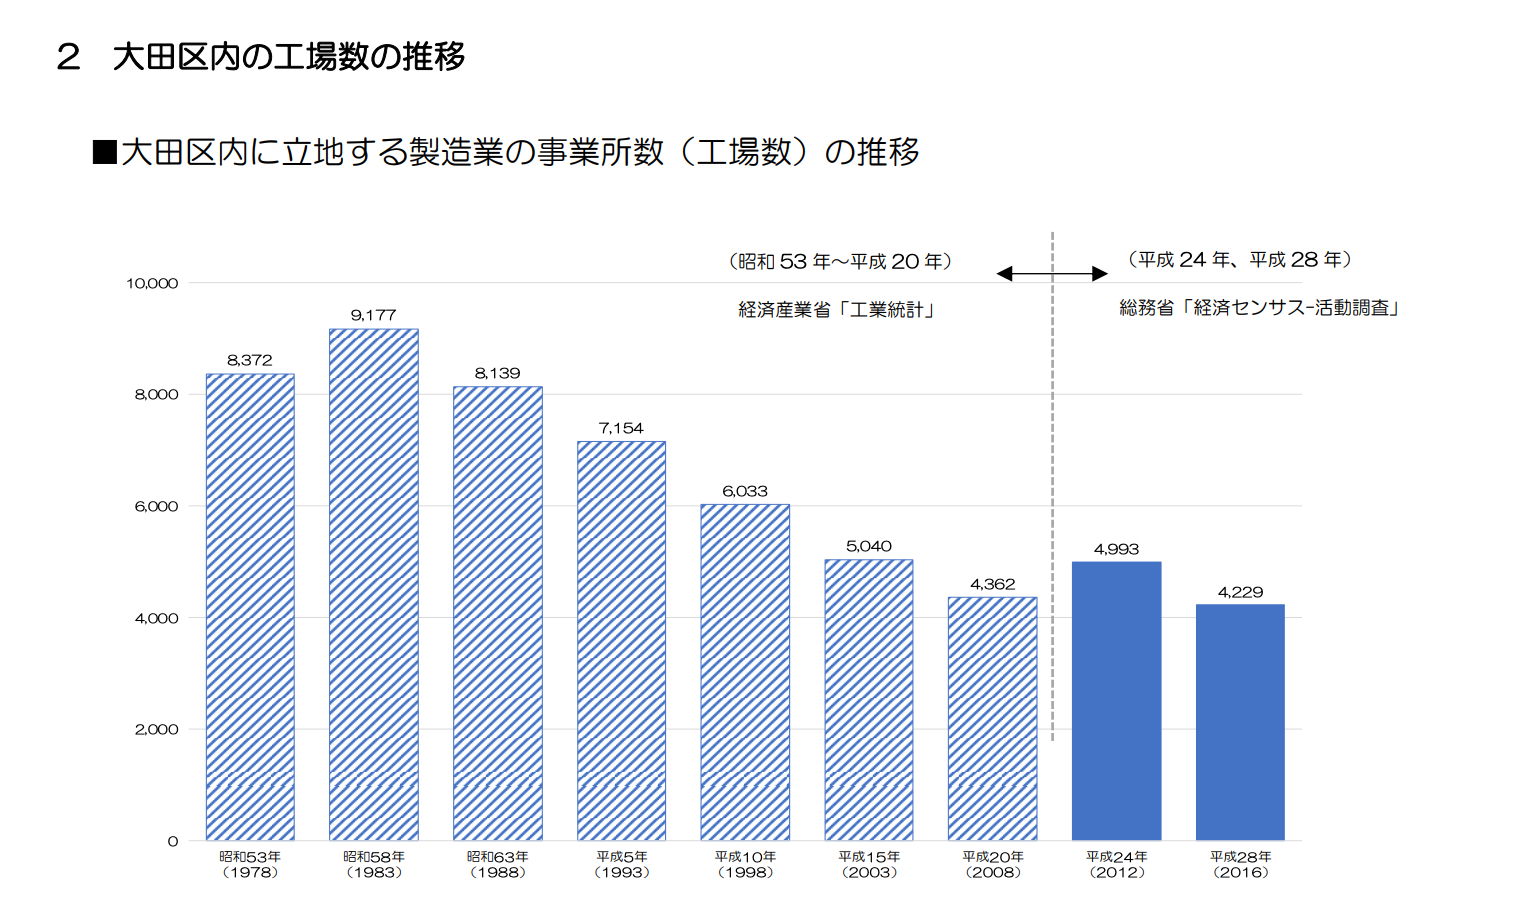Click the y-axis value 0

[x=173, y=842]
